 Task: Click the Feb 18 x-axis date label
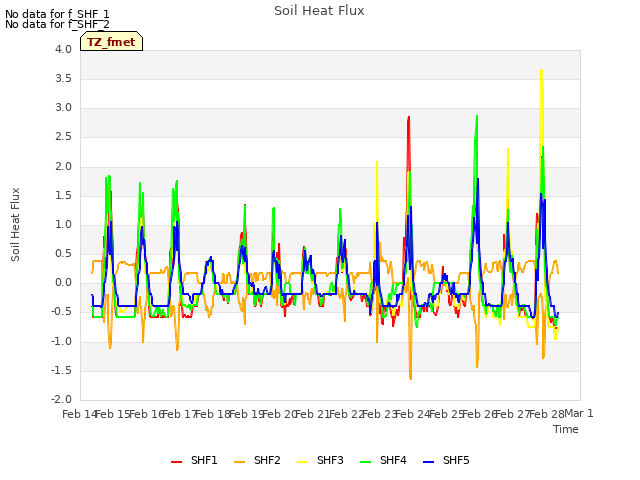click(x=213, y=414)
